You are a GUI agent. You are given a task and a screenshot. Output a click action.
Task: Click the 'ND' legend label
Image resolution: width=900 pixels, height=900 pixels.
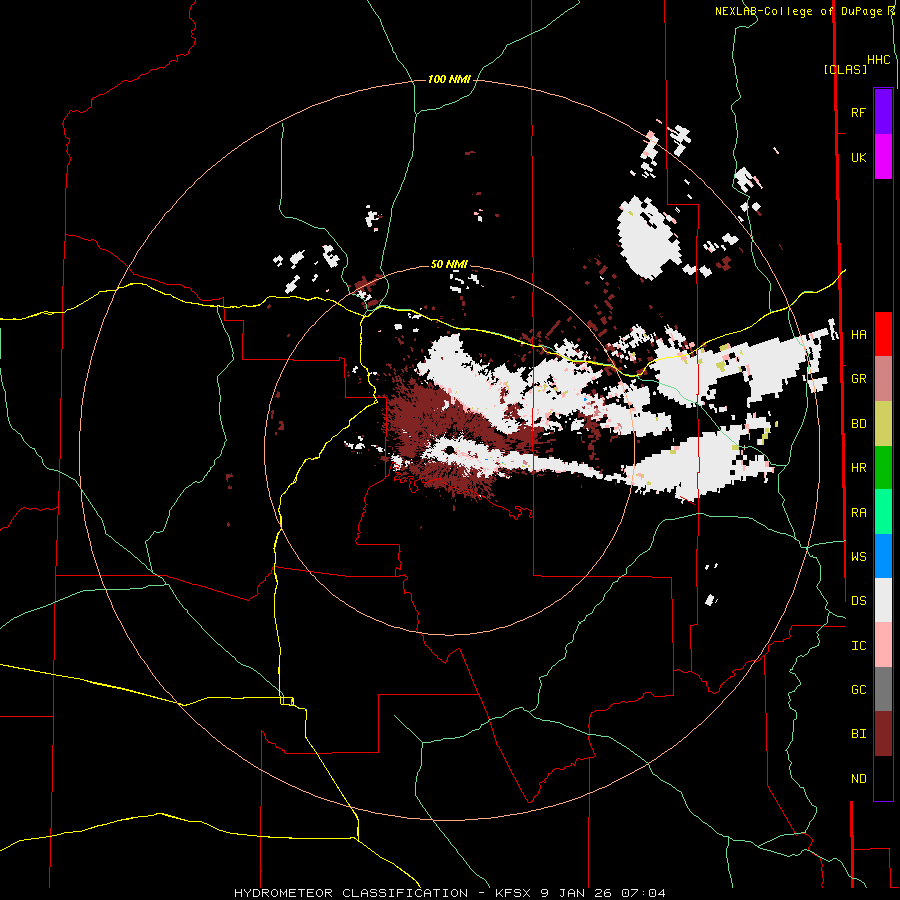(858, 779)
